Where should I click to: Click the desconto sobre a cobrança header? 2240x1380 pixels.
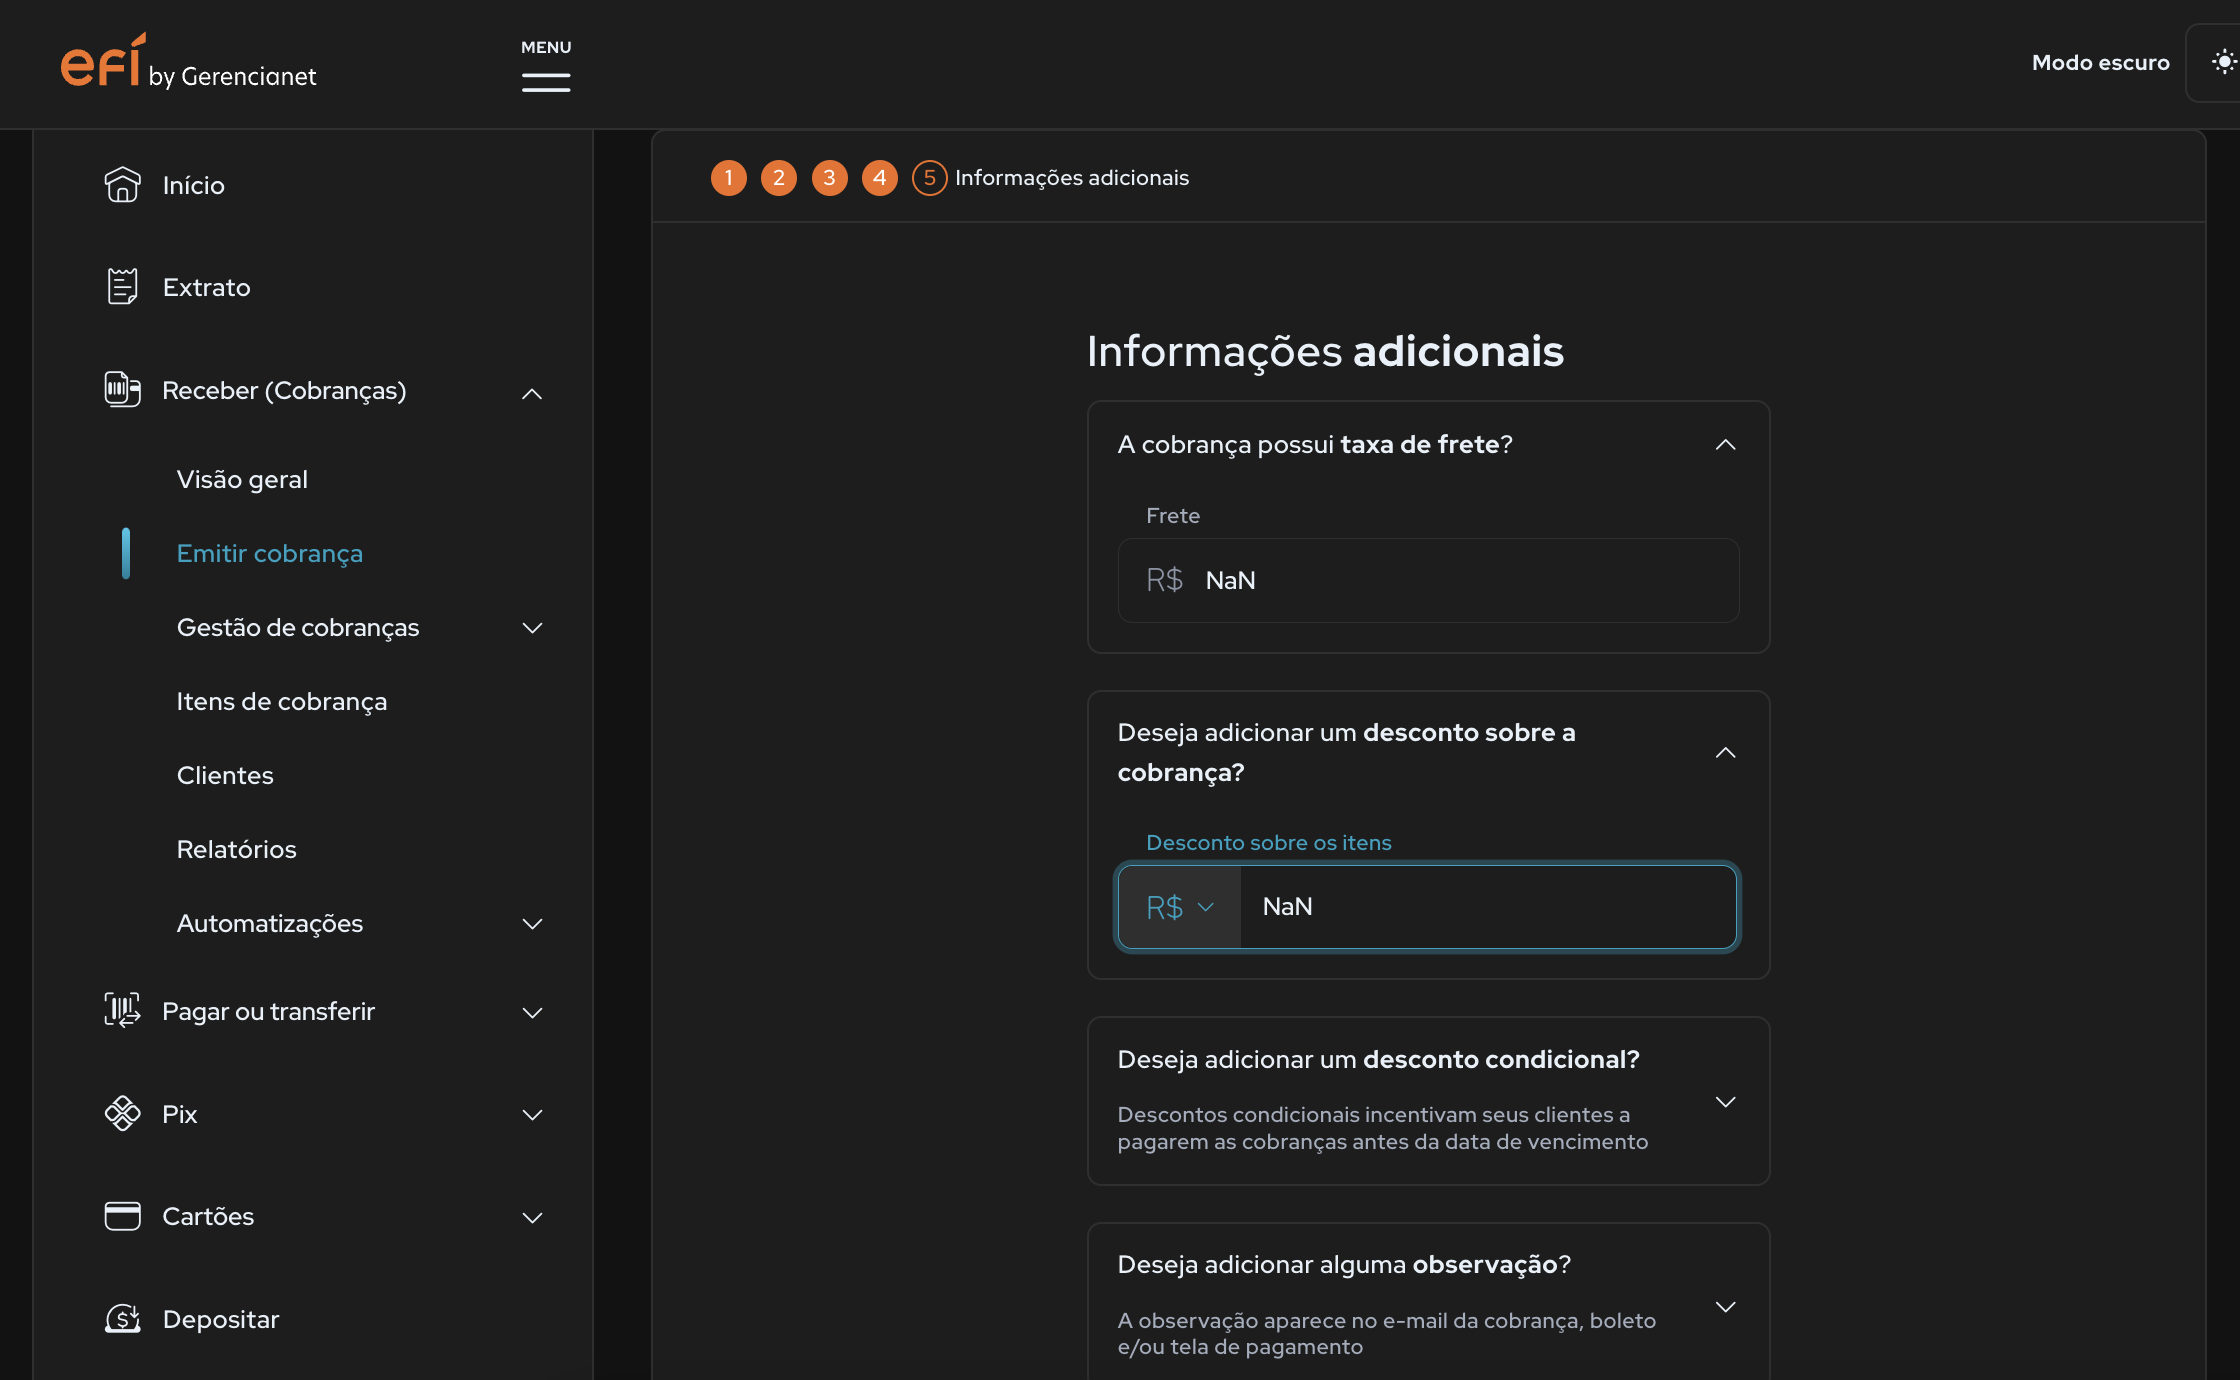(x=1346, y=752)
